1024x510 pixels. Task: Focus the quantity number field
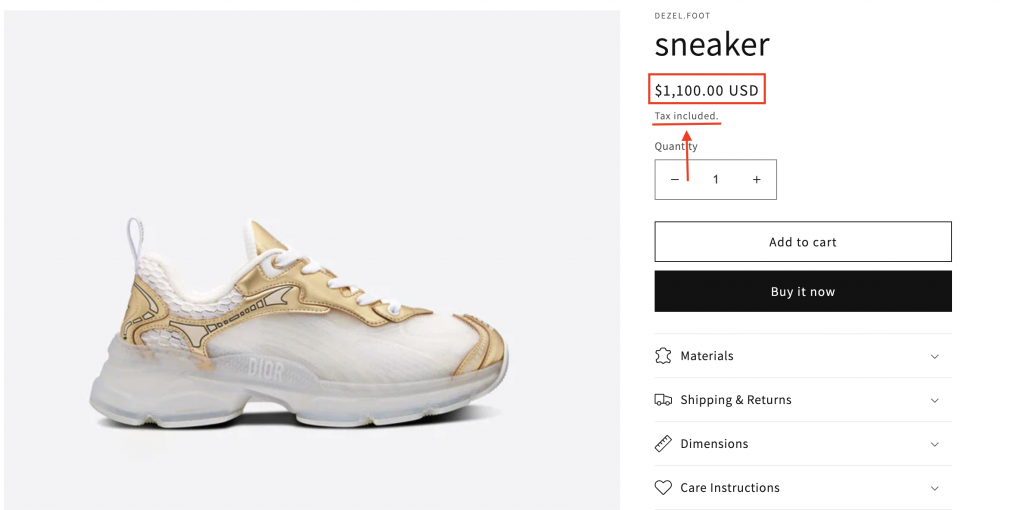click(x=715, y=180)
